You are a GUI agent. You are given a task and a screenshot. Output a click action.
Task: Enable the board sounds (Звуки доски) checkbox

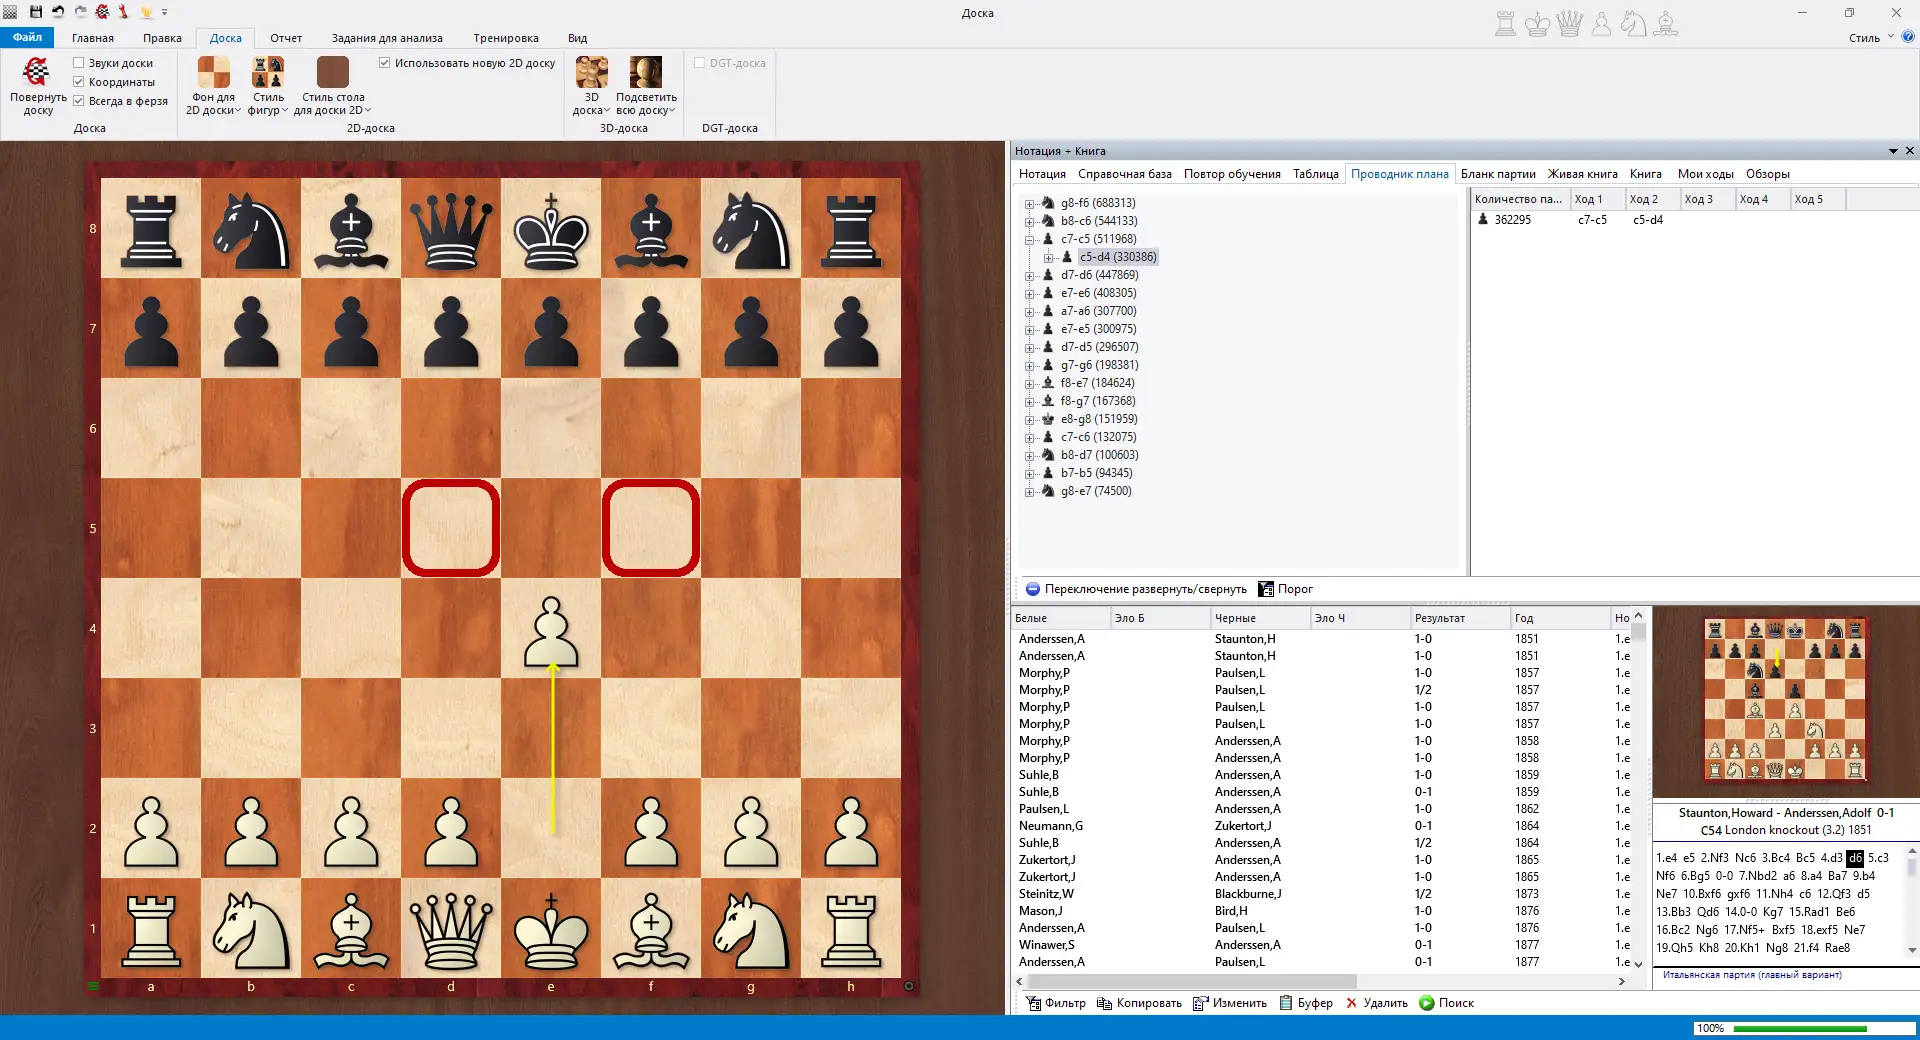[x=79, y=63]
